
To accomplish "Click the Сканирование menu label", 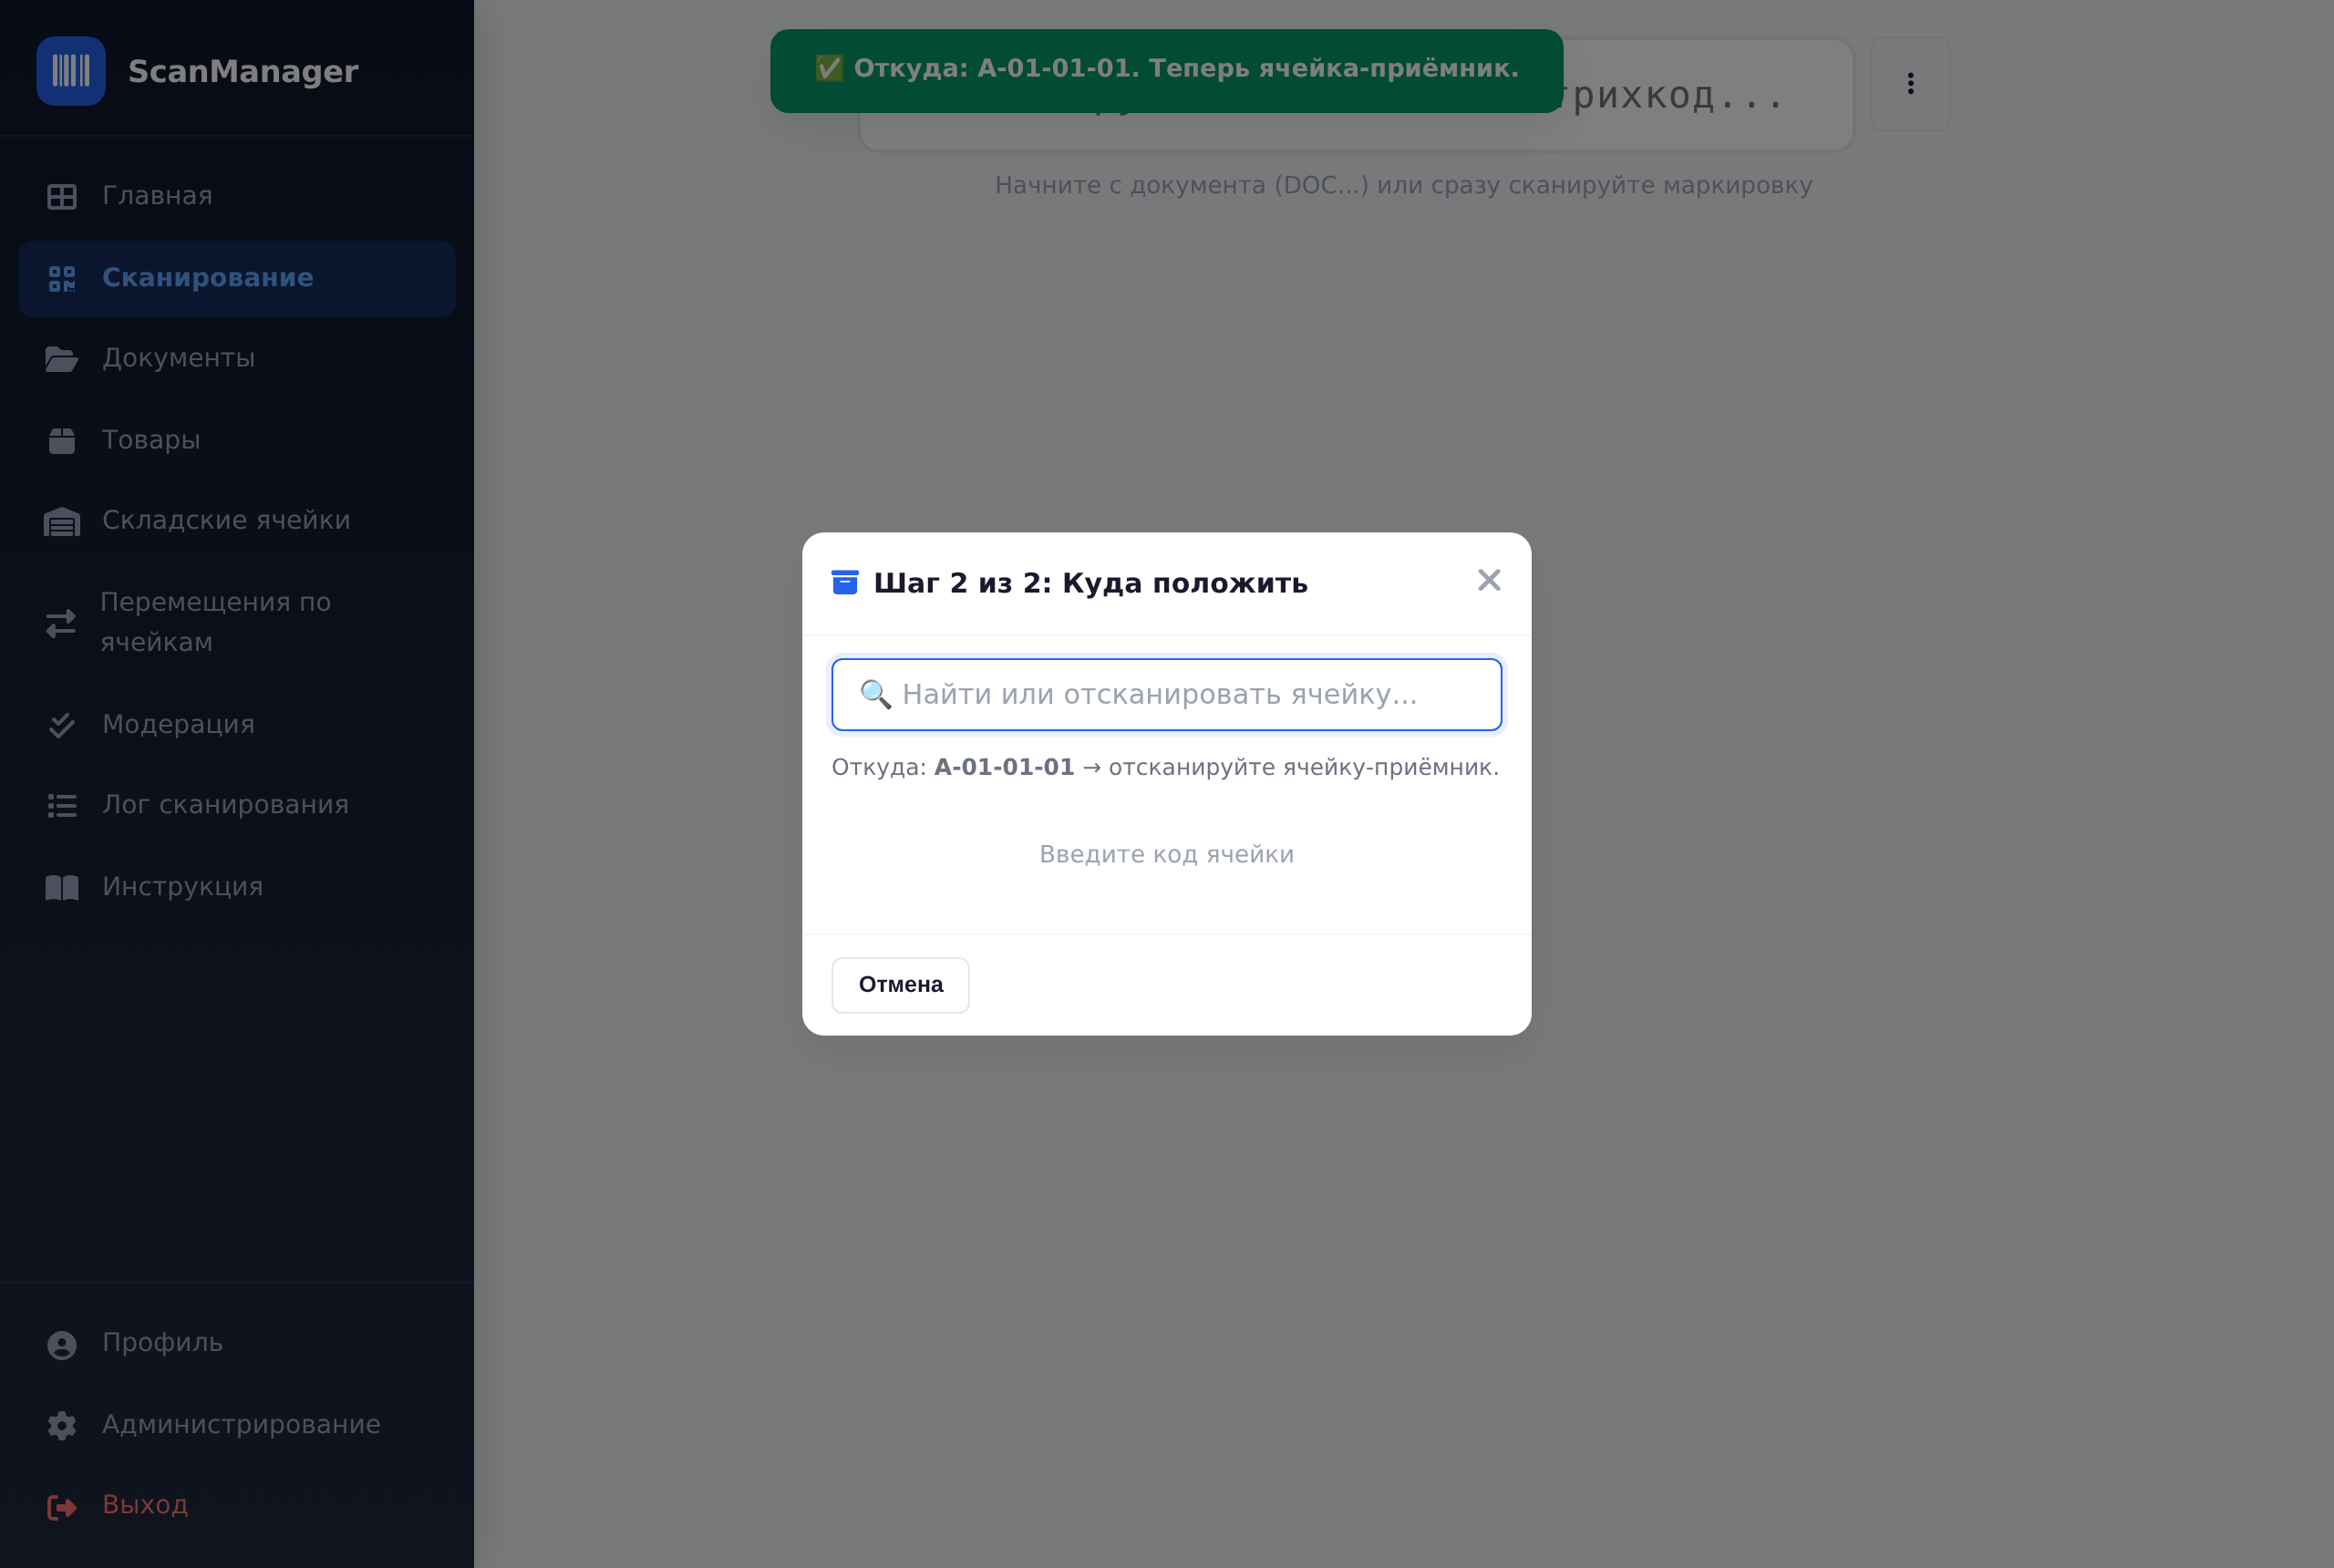I will tap(208, 278).
